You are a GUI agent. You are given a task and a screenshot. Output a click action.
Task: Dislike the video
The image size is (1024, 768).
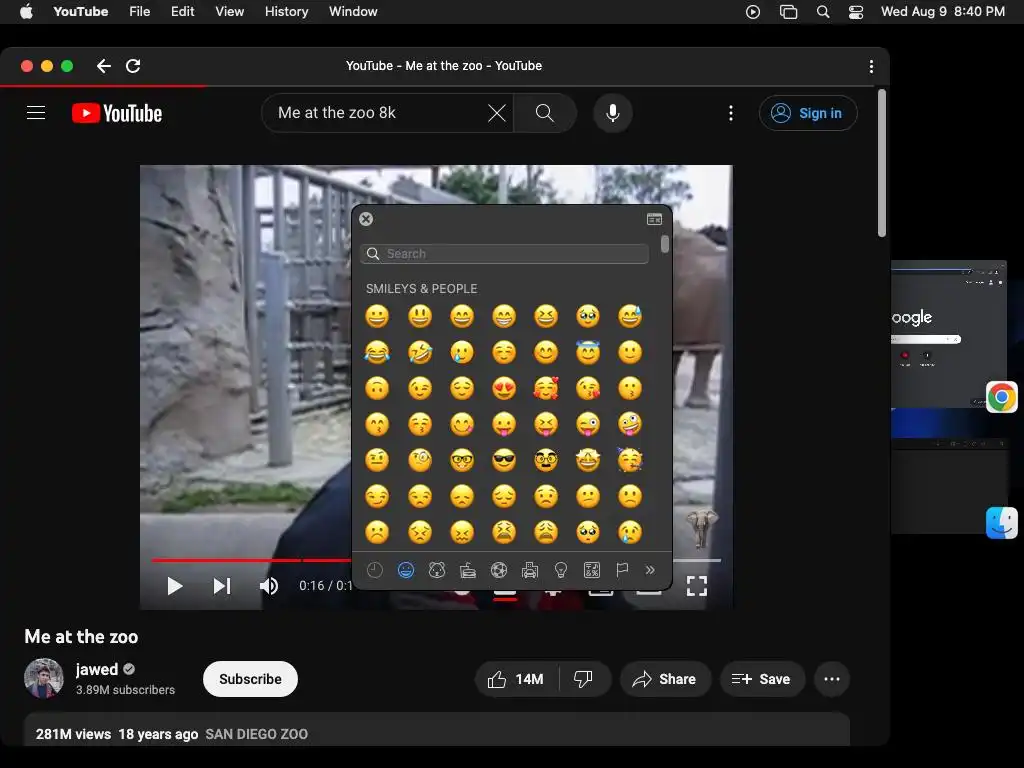tap(583, 679)
